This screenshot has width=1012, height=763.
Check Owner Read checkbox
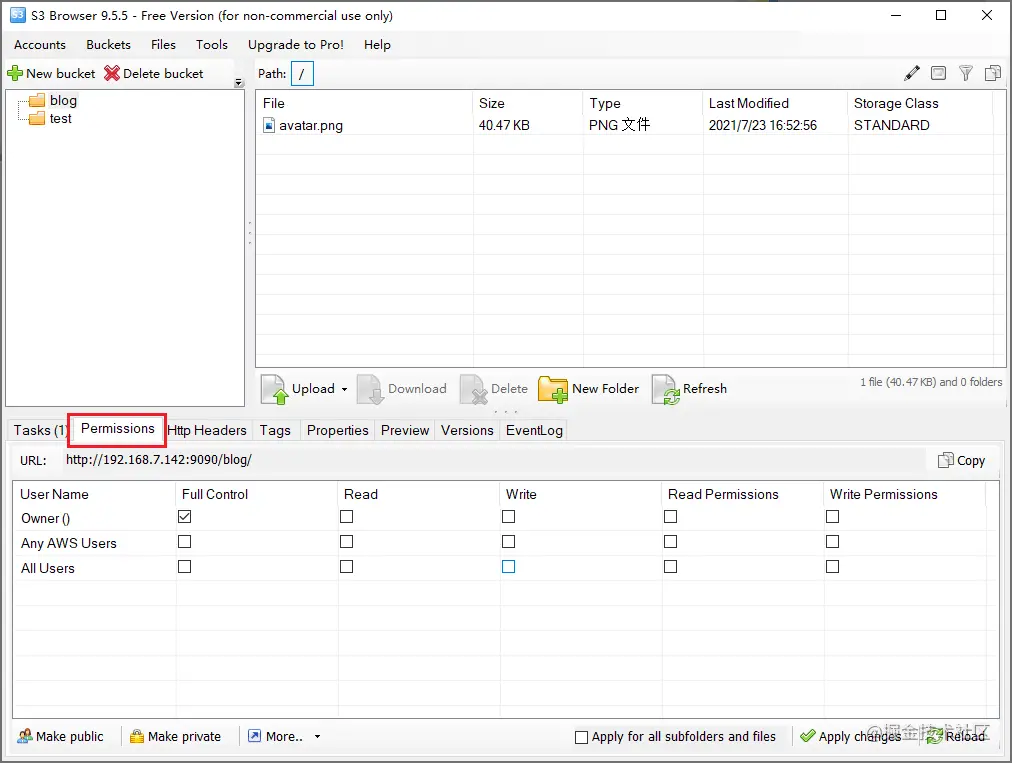click(347, 516)
